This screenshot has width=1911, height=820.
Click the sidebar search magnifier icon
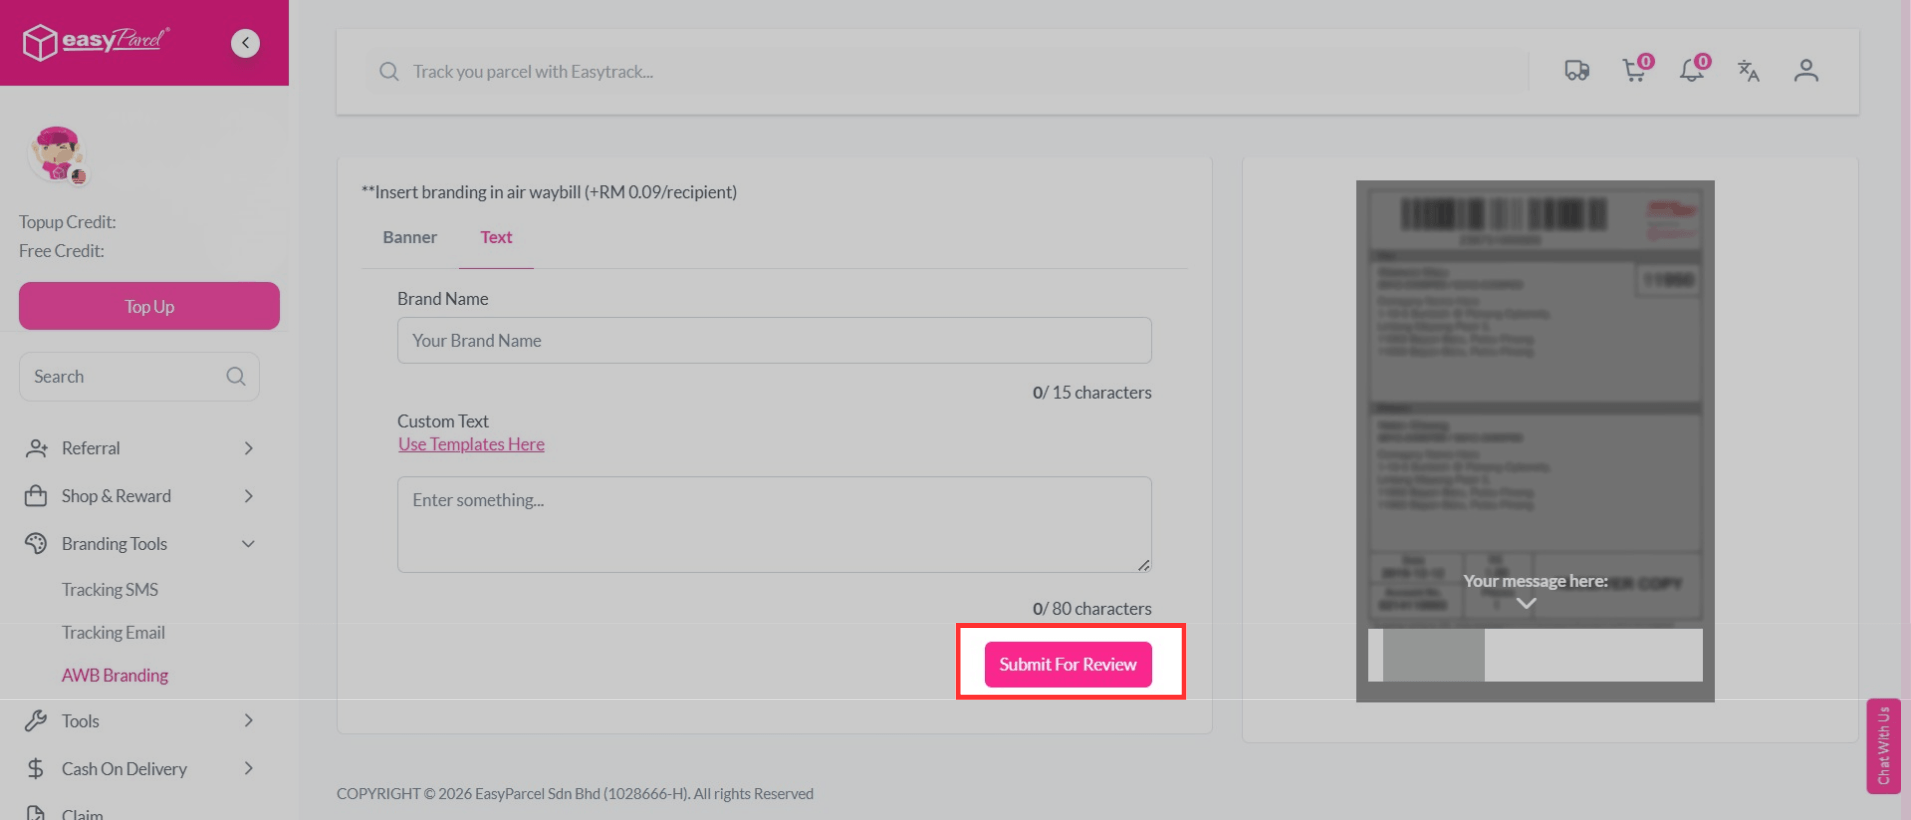pos(236,377)
